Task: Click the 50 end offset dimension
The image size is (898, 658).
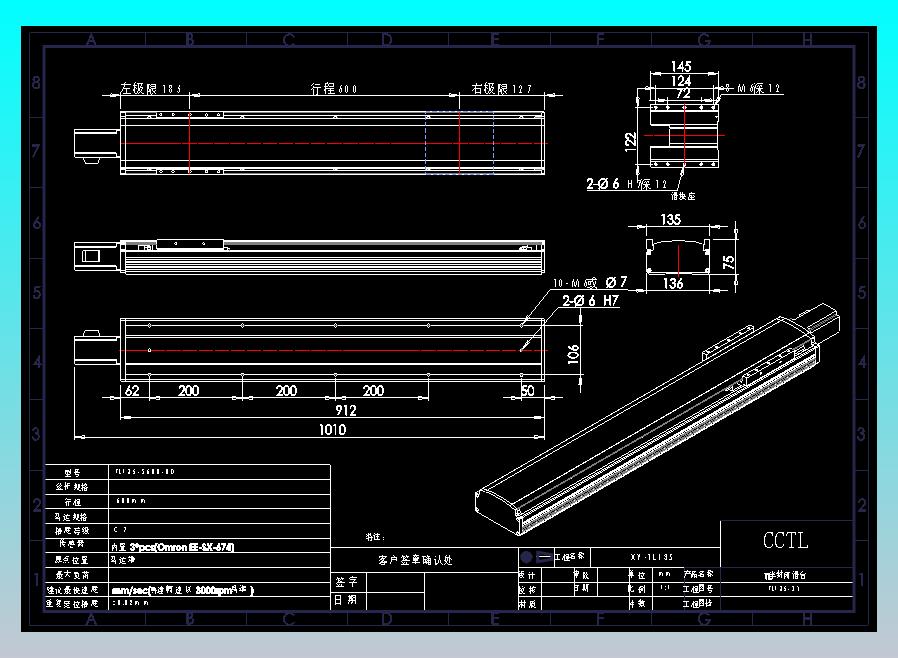Action: (x=527, y=391)
